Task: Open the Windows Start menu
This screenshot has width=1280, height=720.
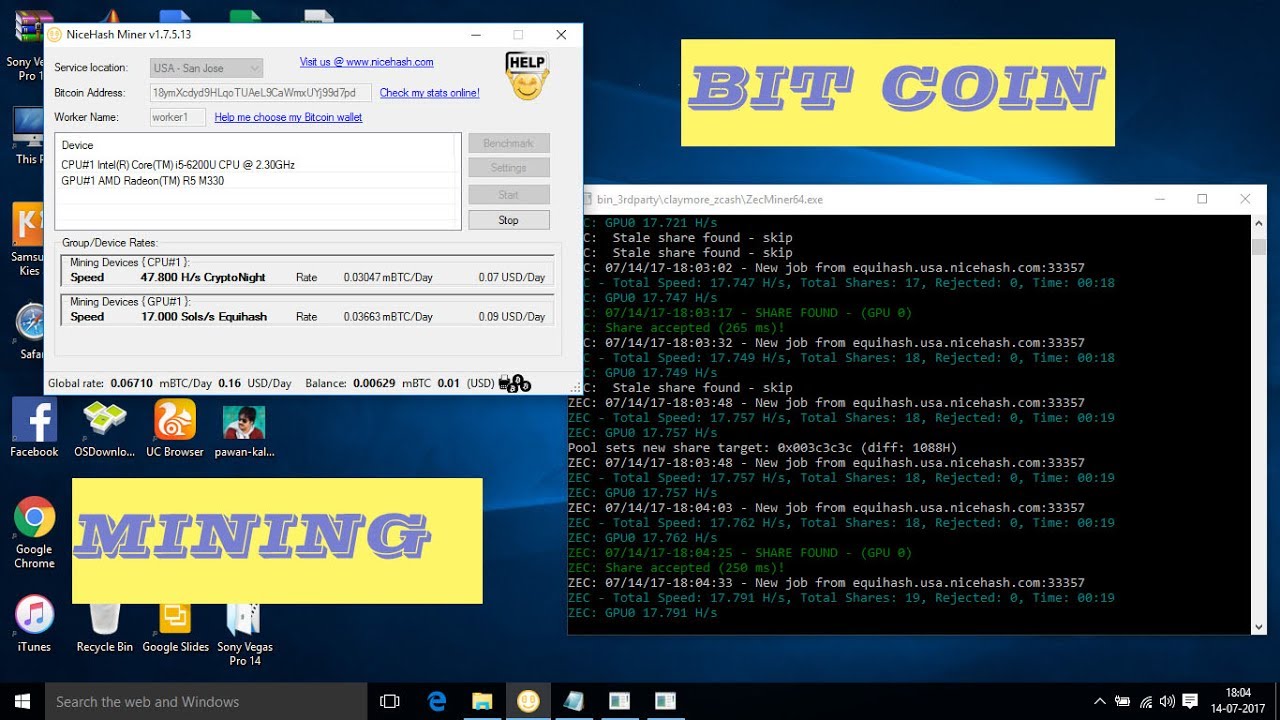Action: pyautogui.click(x=22, y=701)
